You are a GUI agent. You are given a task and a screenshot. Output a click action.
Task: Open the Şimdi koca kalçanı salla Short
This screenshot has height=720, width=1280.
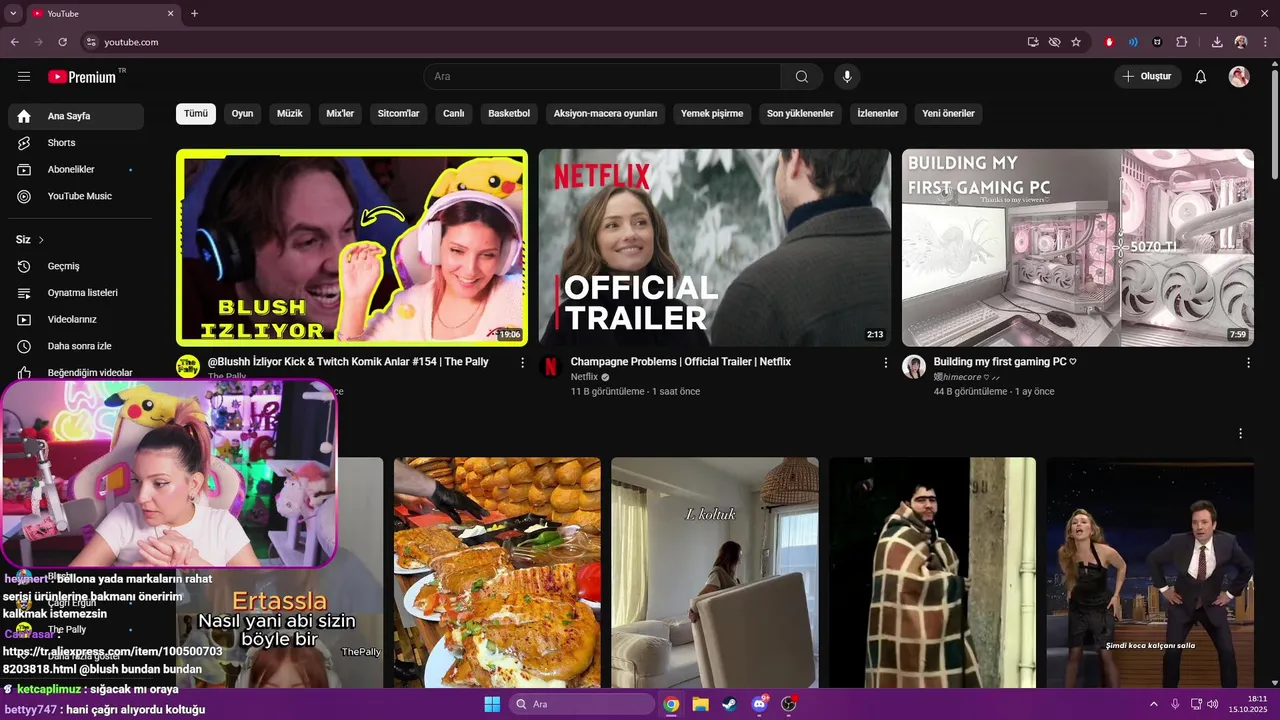pyautogui.click(x=1150, y=572)
